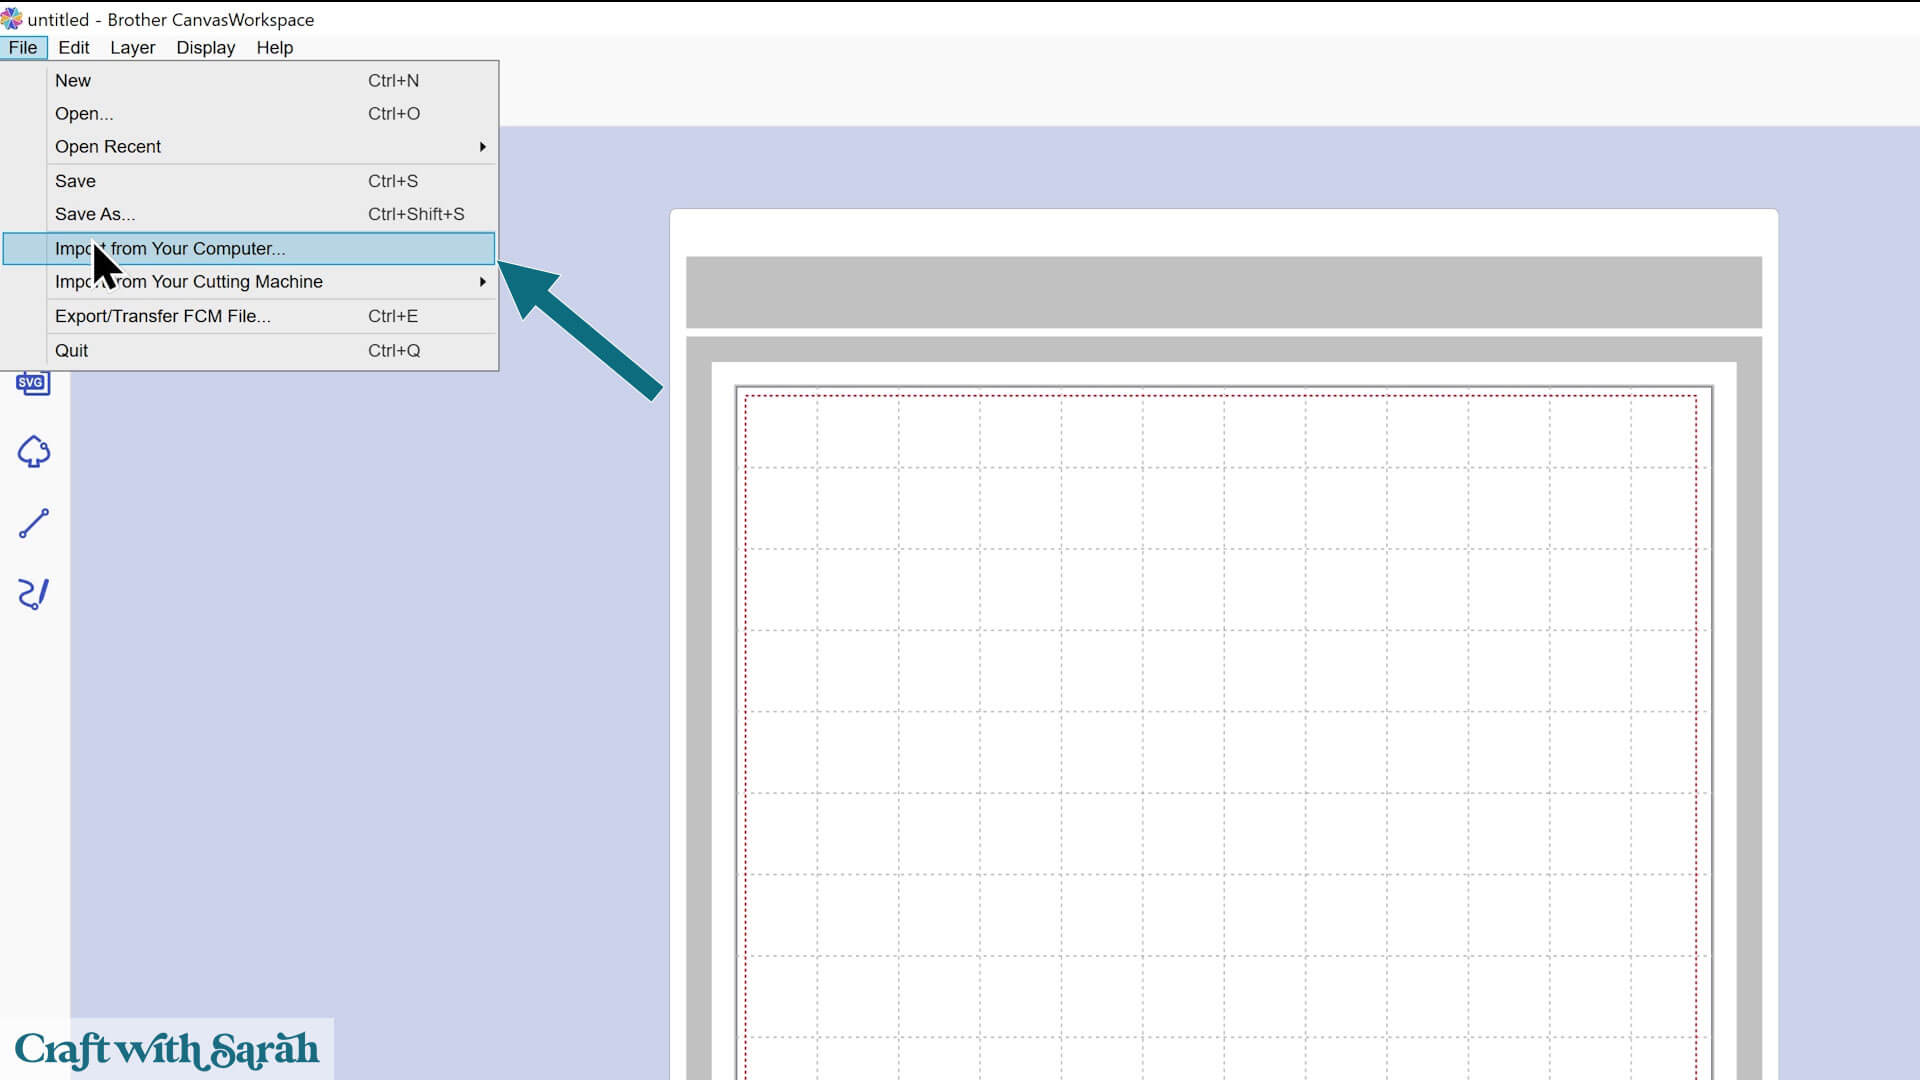The height and width of the screenshot is (1080, 1920).
Task: Expand Import from Your Cutting Machine submenu arrow
Action: coord(482,282)
